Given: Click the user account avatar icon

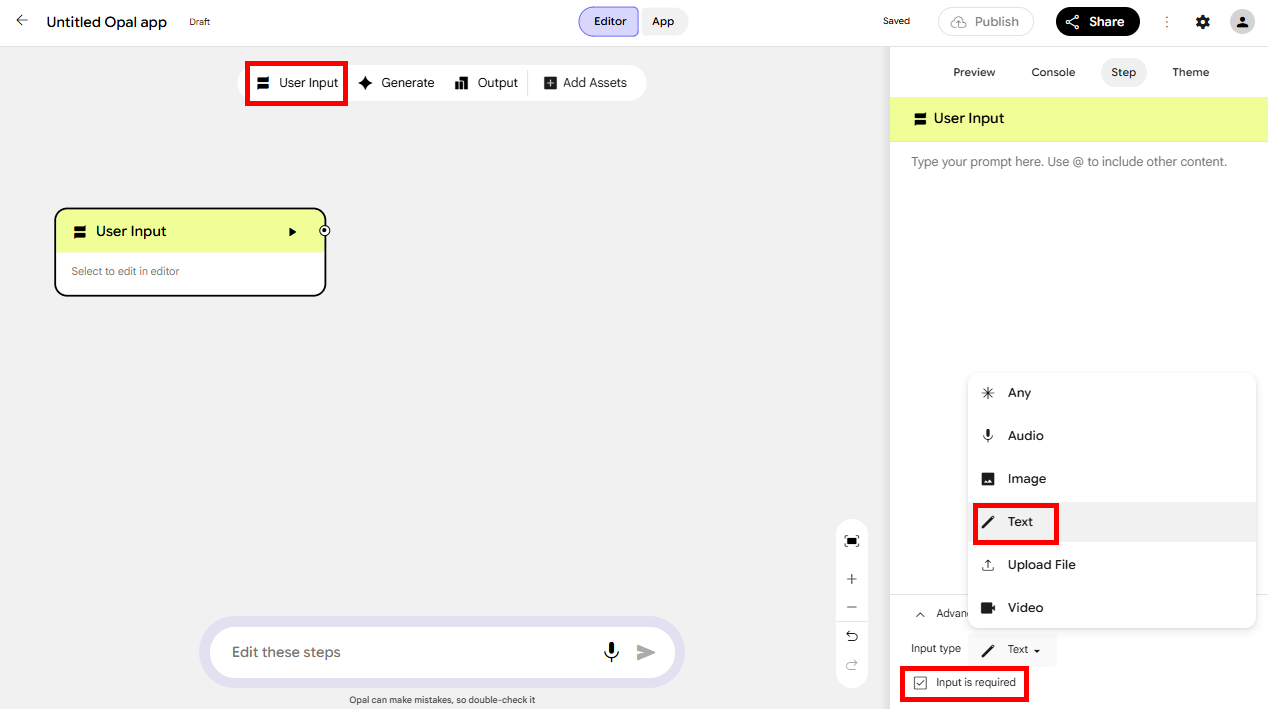Looking at the screenshot, I should tap(1242, 22).
